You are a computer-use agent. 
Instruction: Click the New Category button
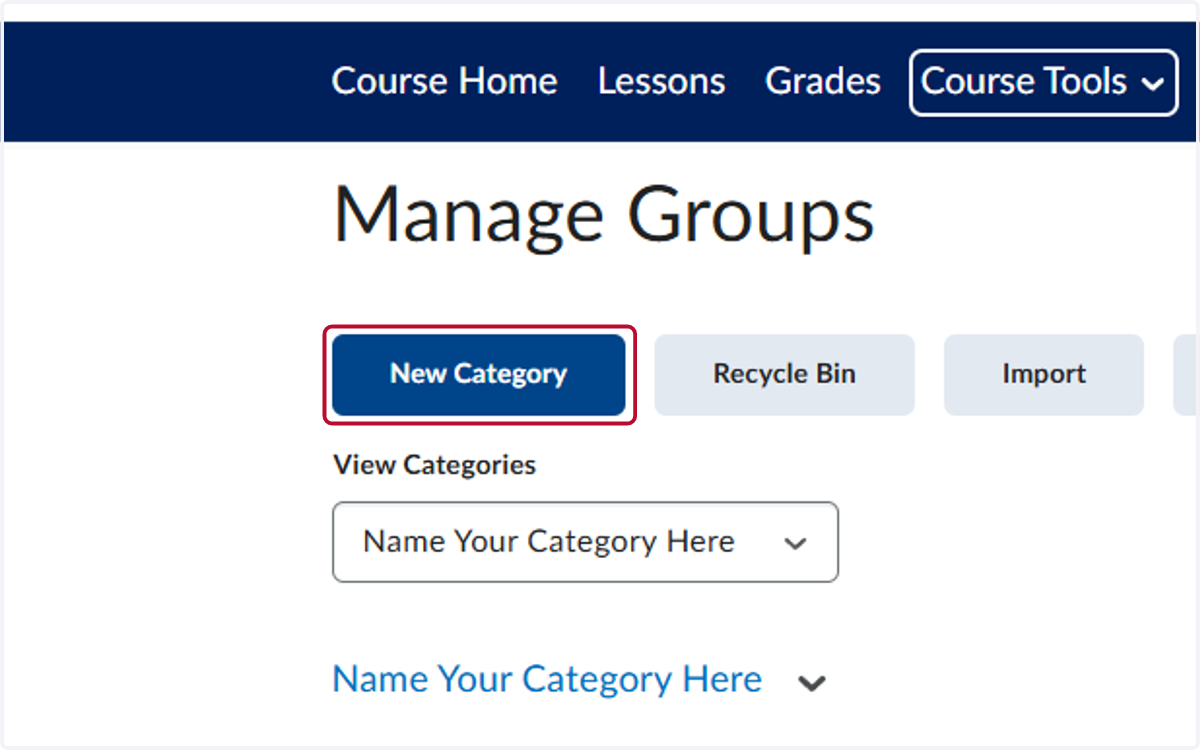(x=479, y=374)
